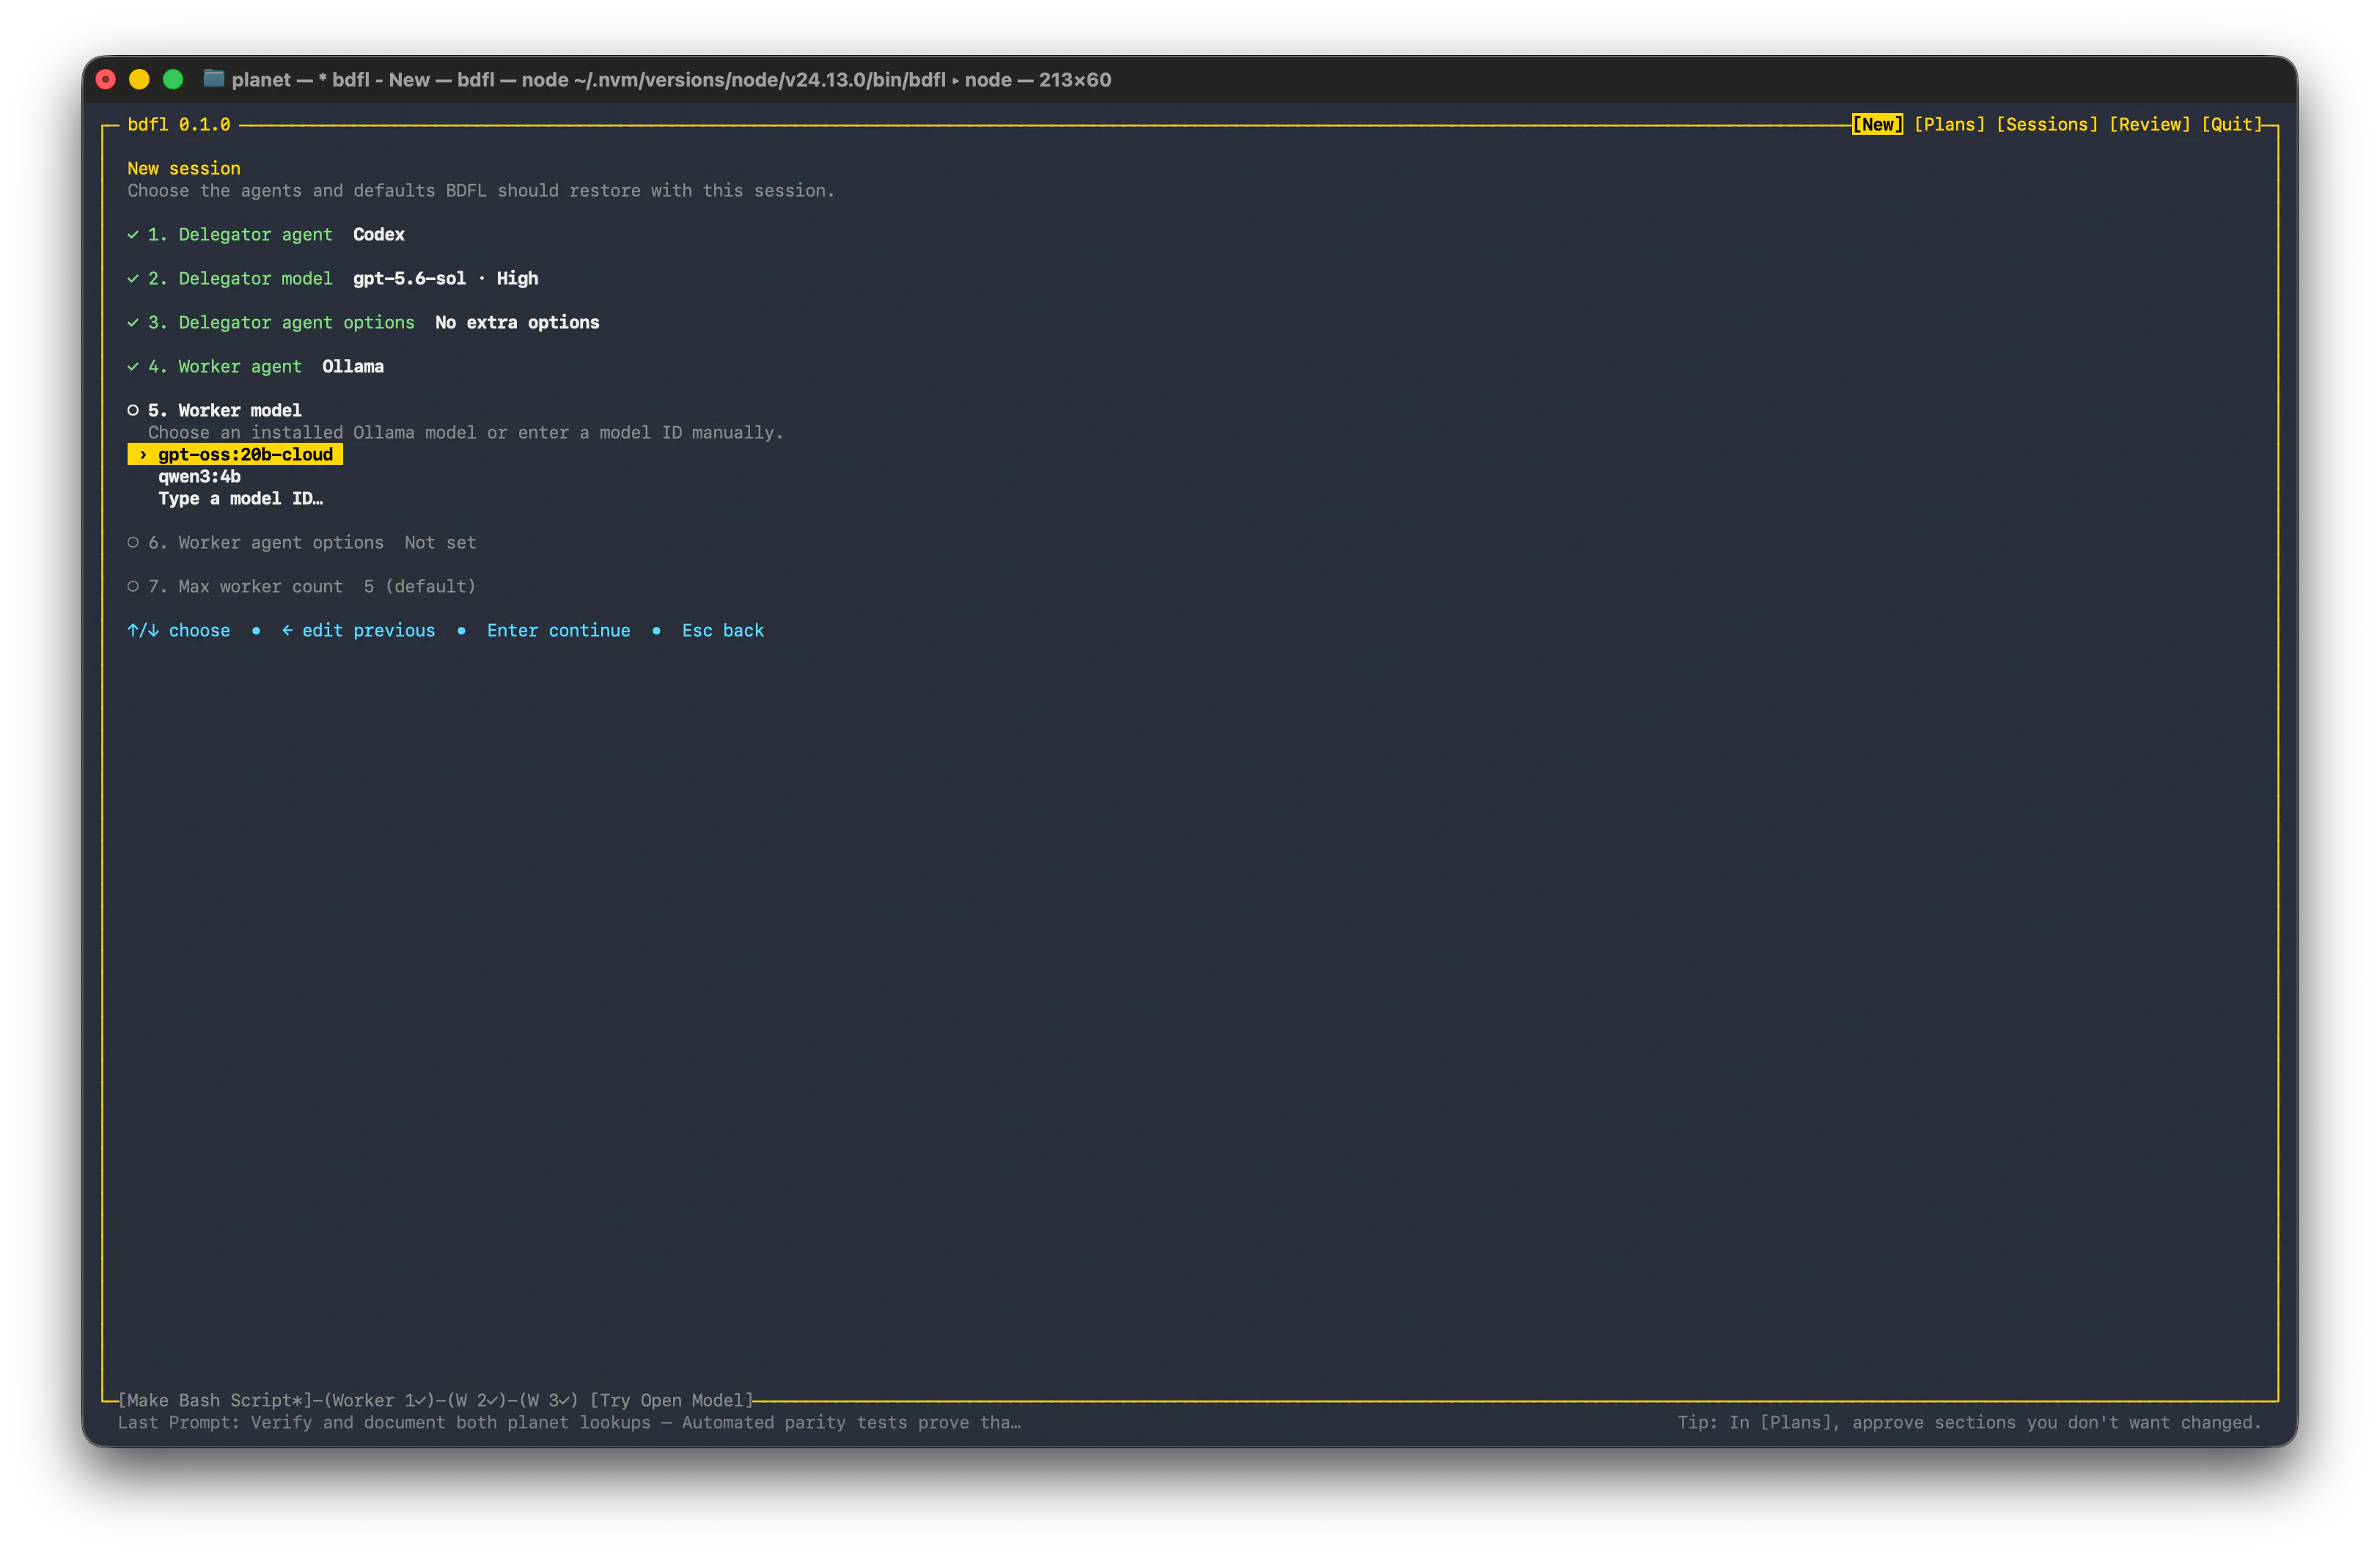
Task: Click the 'gpt-5.6-sol · High' value
Action: coord(446,278)
